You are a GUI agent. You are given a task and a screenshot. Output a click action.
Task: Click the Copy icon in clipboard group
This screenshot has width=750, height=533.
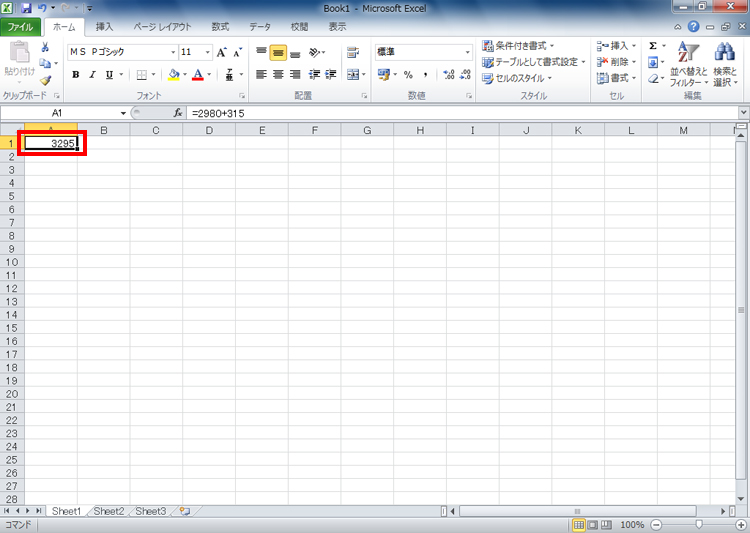coord(45,63)
